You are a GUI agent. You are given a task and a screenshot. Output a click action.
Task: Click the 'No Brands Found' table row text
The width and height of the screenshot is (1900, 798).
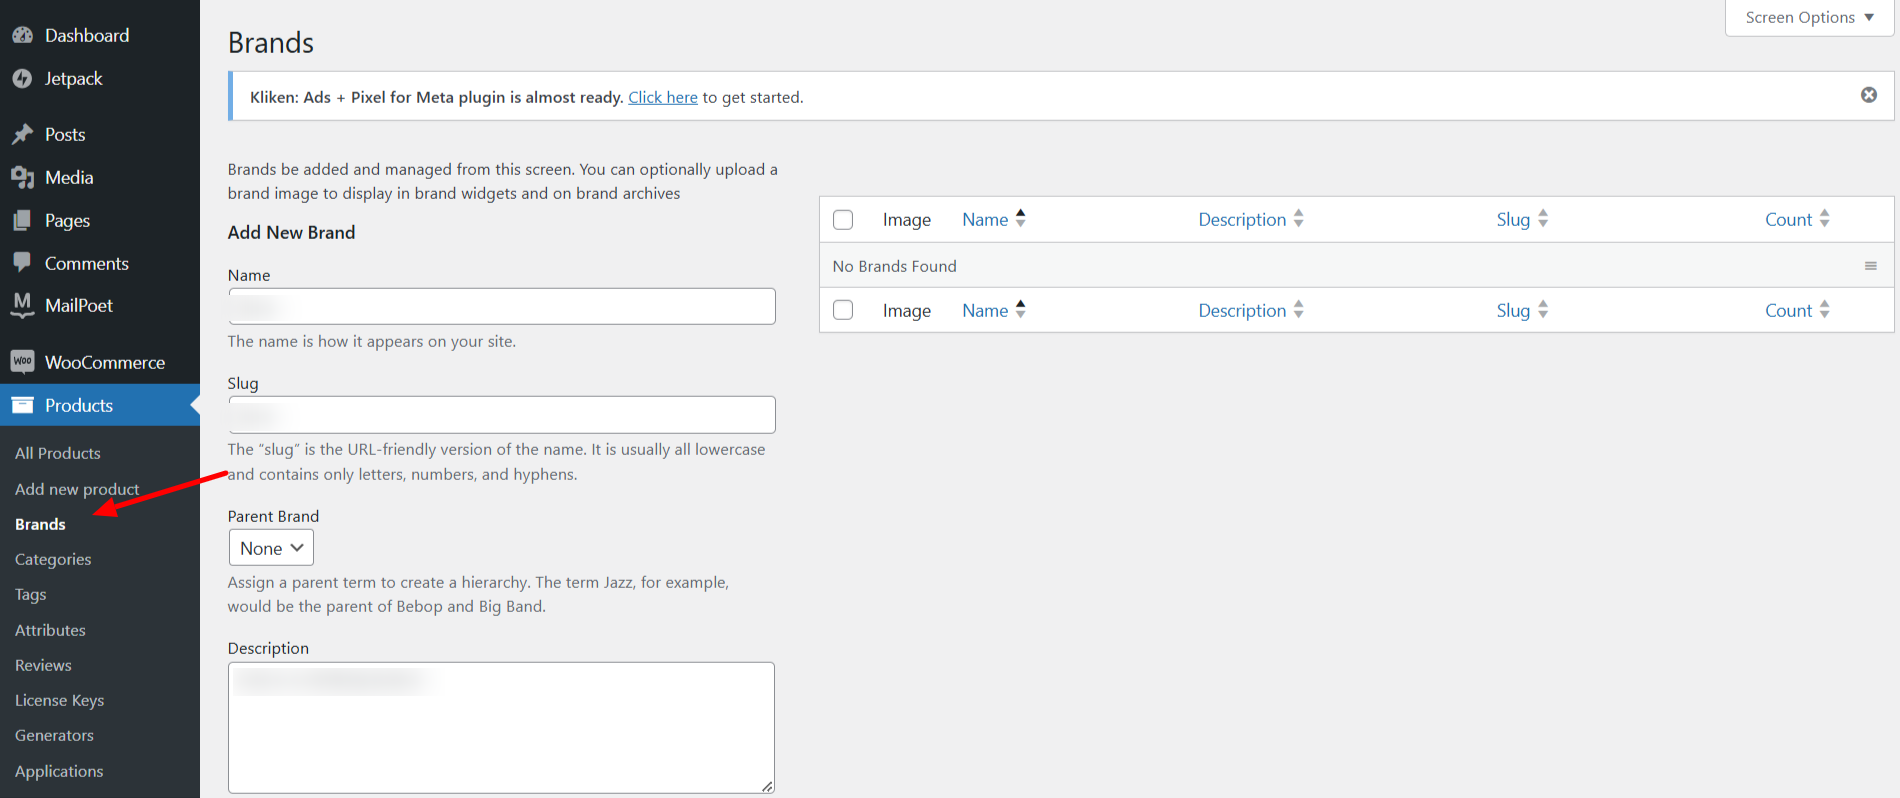pyautogui.click(x=894, y=266)
